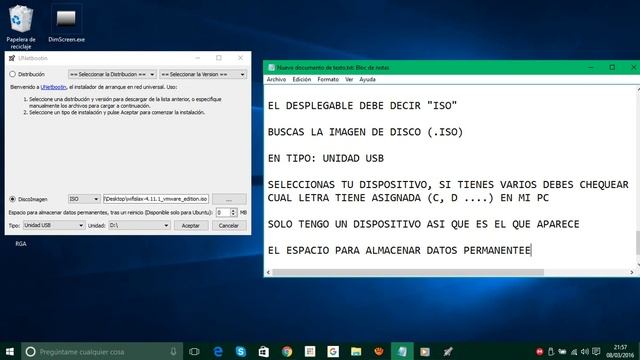Click the UNetbootin taskbar icon

pyautogui.click(x=448, y=351)
